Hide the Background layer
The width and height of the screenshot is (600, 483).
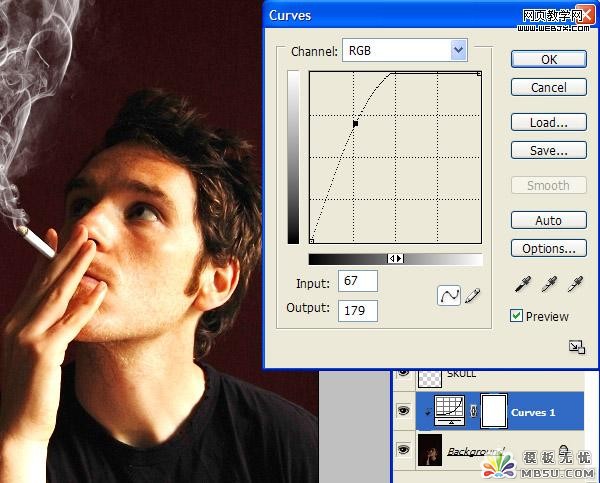pos(403,449)
